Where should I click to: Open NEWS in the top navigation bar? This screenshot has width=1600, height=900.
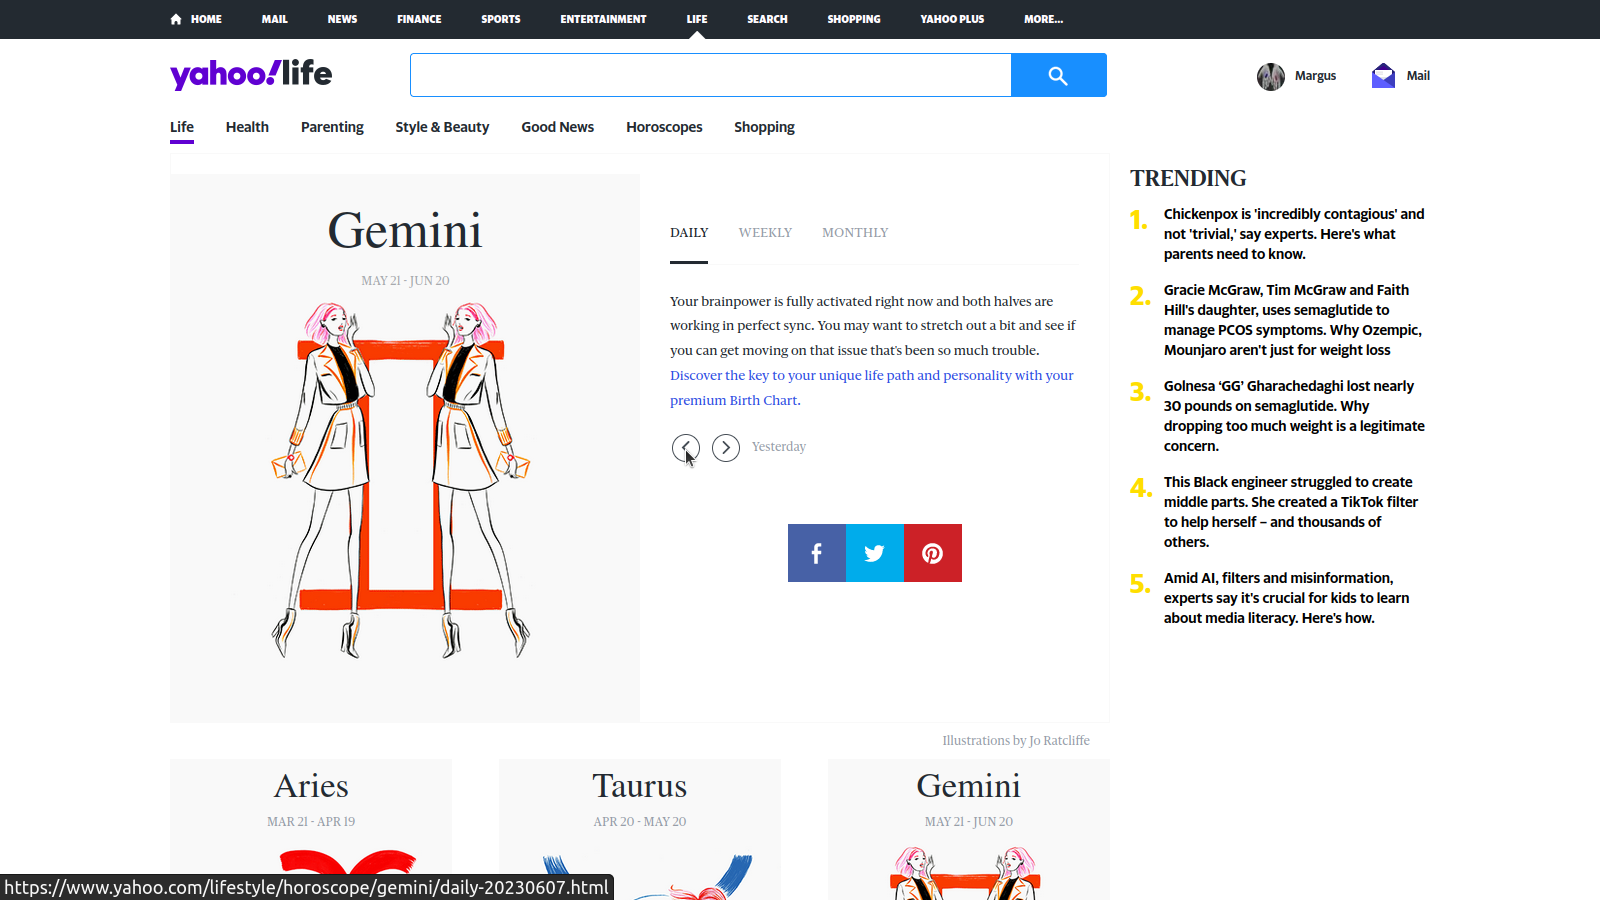pyautogui.click(x=342, y=19)
